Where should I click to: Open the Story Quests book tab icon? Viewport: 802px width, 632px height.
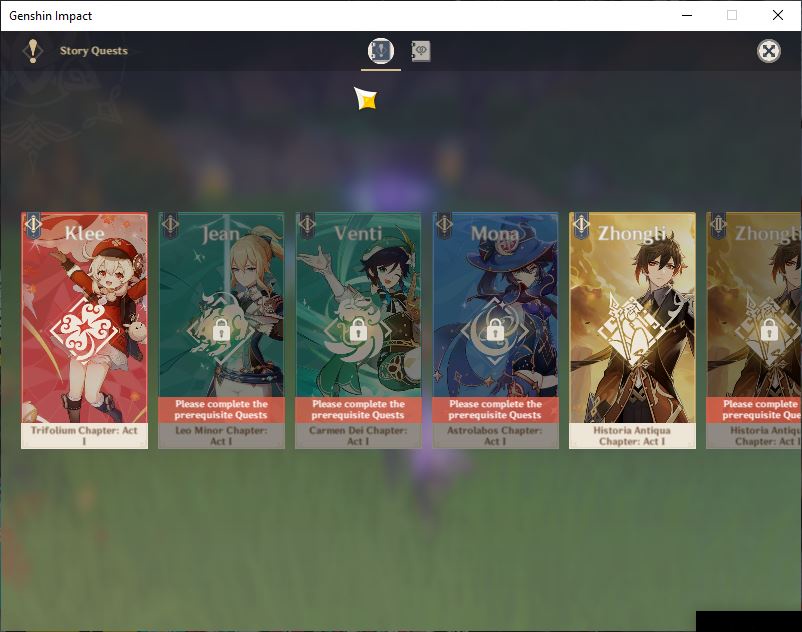(x=381, y=51)
